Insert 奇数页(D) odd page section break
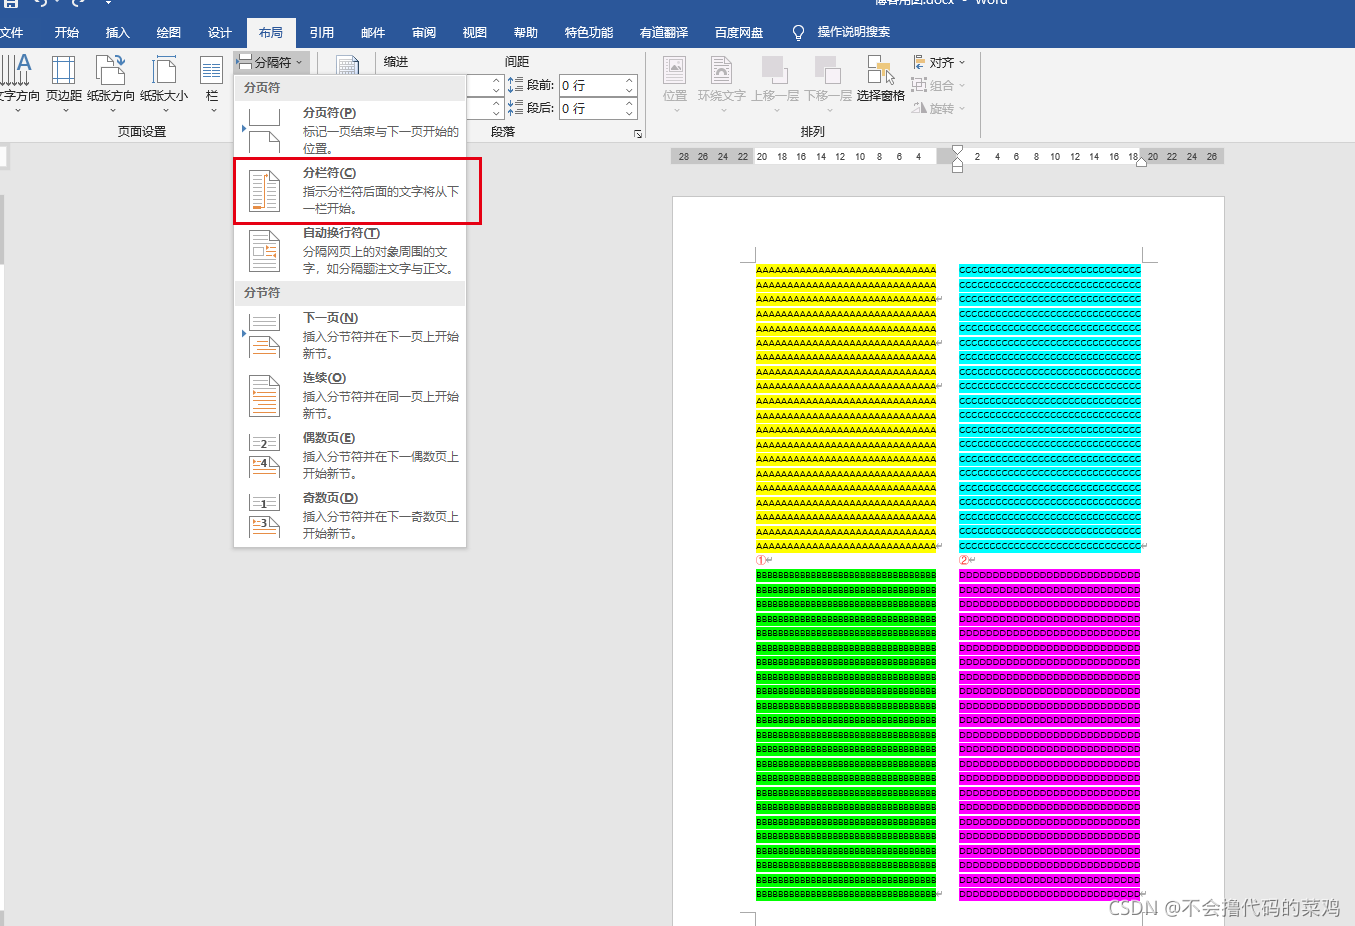The width and height of the screenshot is (1355, 926). pyautogui.click(x=350, y=515)
